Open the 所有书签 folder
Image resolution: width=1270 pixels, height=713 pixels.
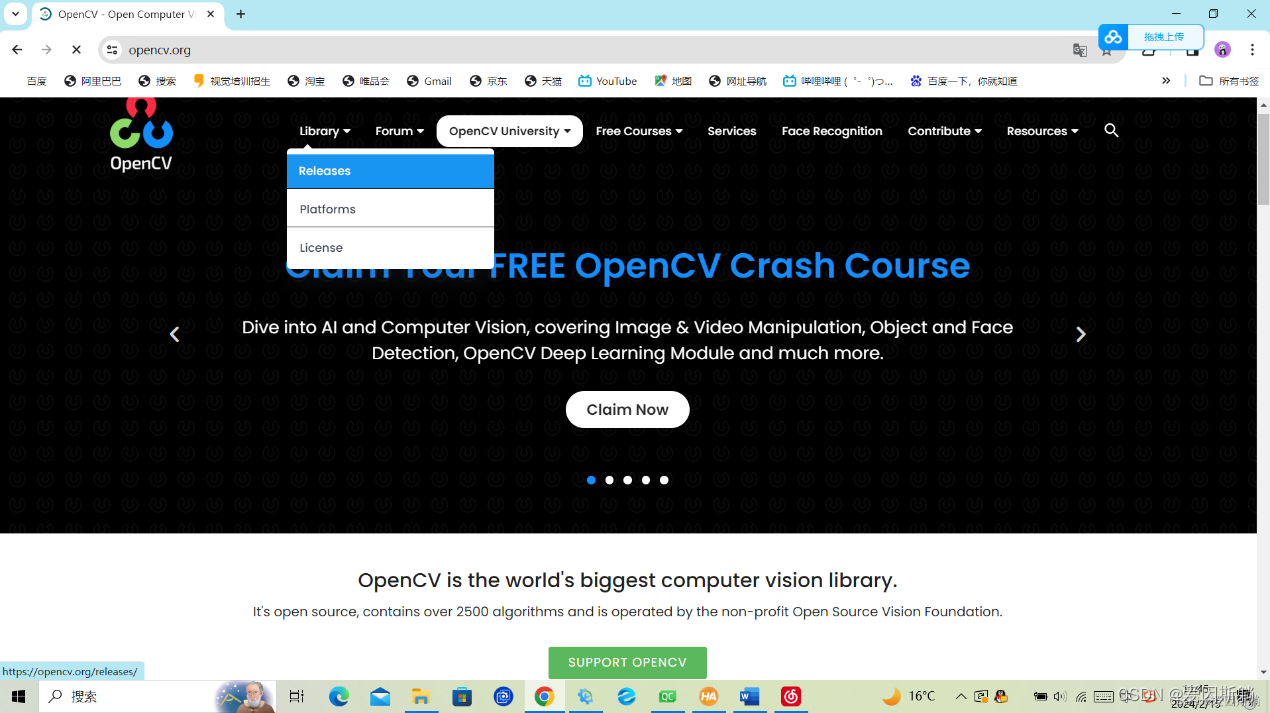[x=1229, y=81]
